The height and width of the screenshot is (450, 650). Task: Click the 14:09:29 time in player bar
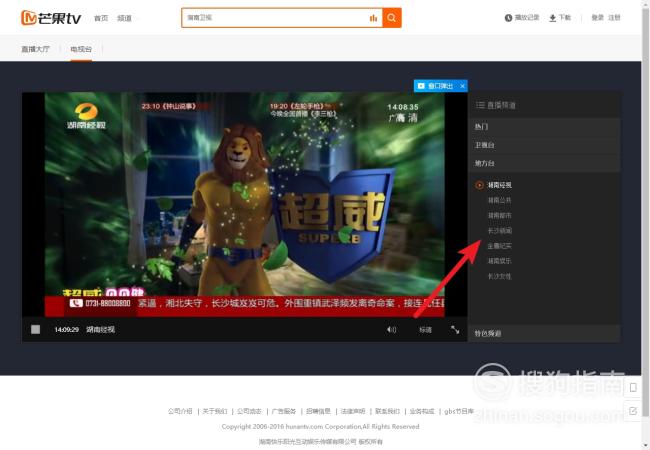[67, 329]
